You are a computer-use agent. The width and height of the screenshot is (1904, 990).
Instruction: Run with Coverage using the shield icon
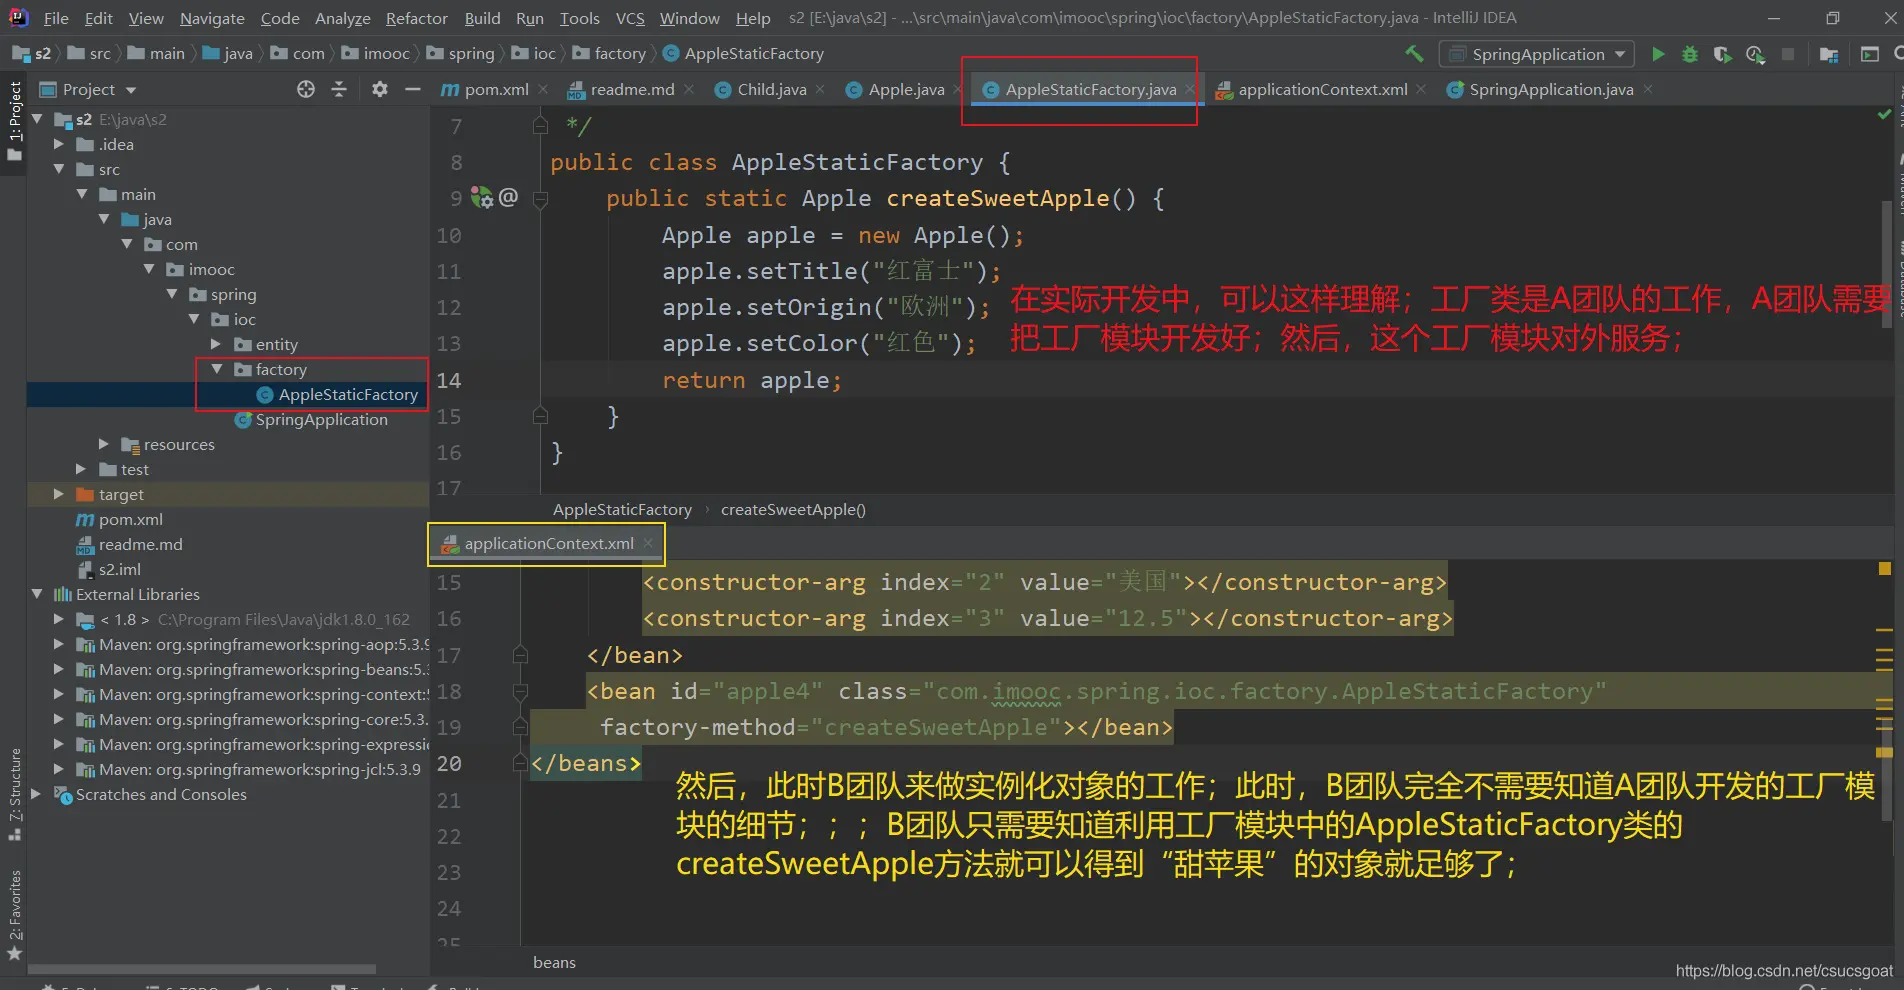click(1722, 54)
